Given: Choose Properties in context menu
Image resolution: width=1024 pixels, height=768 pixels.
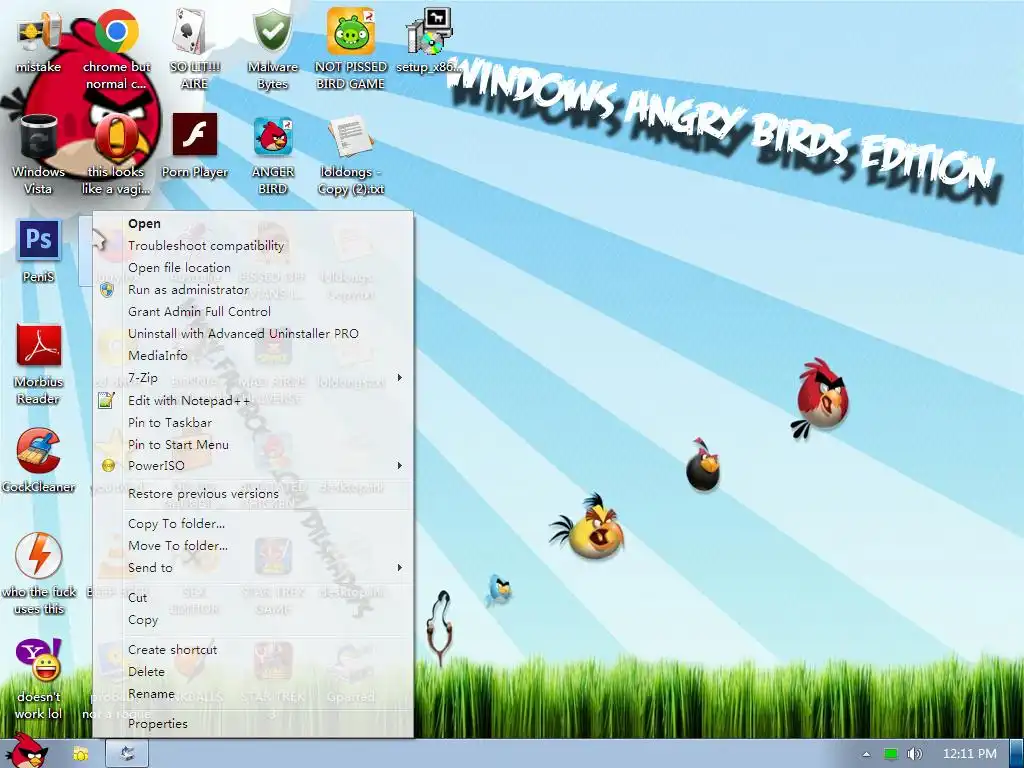Looking at the screenshot, I should coord(253,724).
